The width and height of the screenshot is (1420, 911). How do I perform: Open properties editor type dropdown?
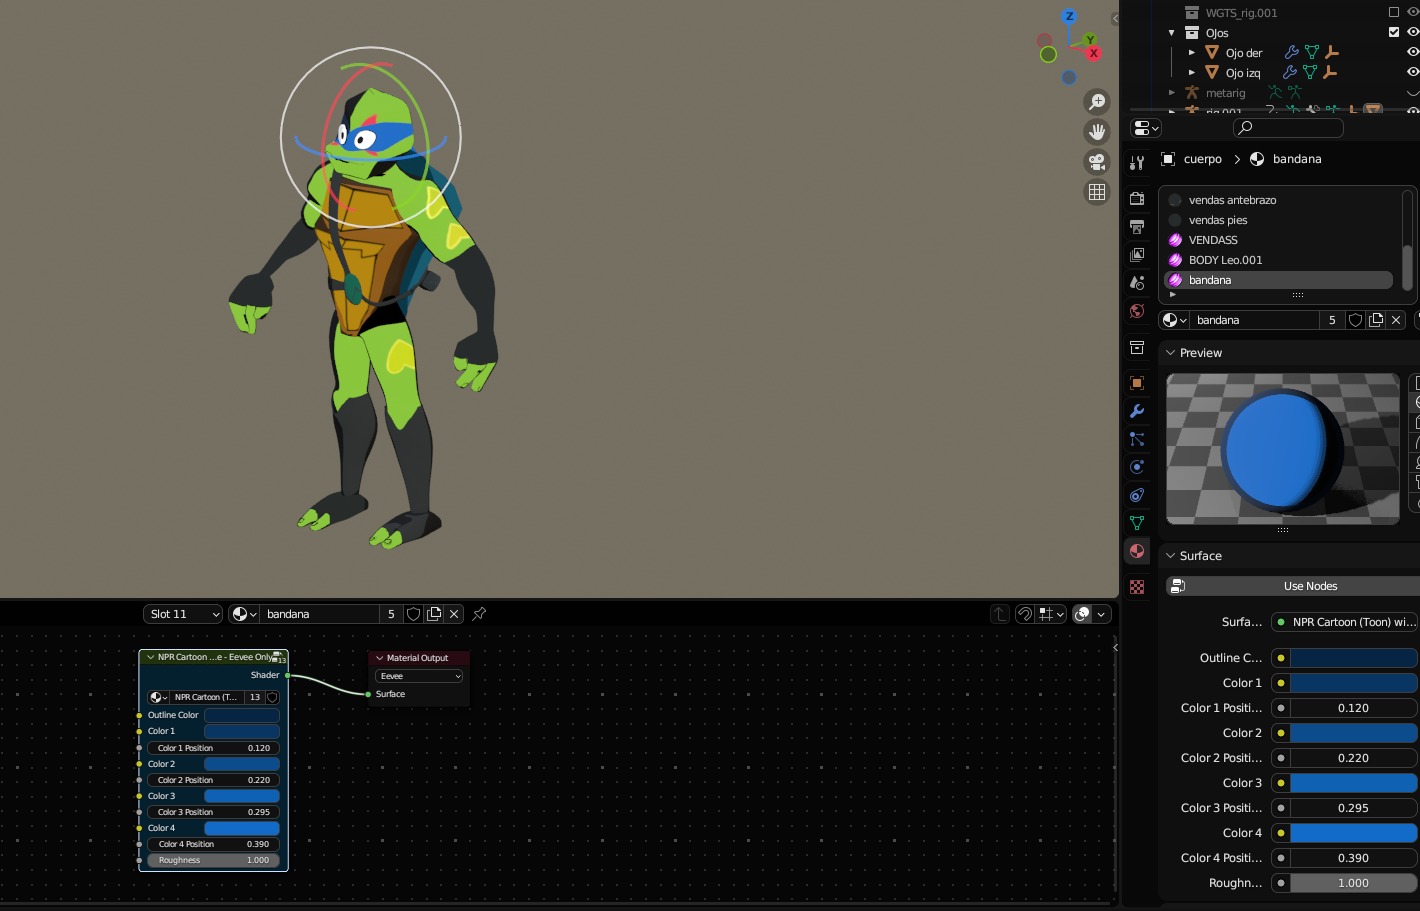(1145, 128)
